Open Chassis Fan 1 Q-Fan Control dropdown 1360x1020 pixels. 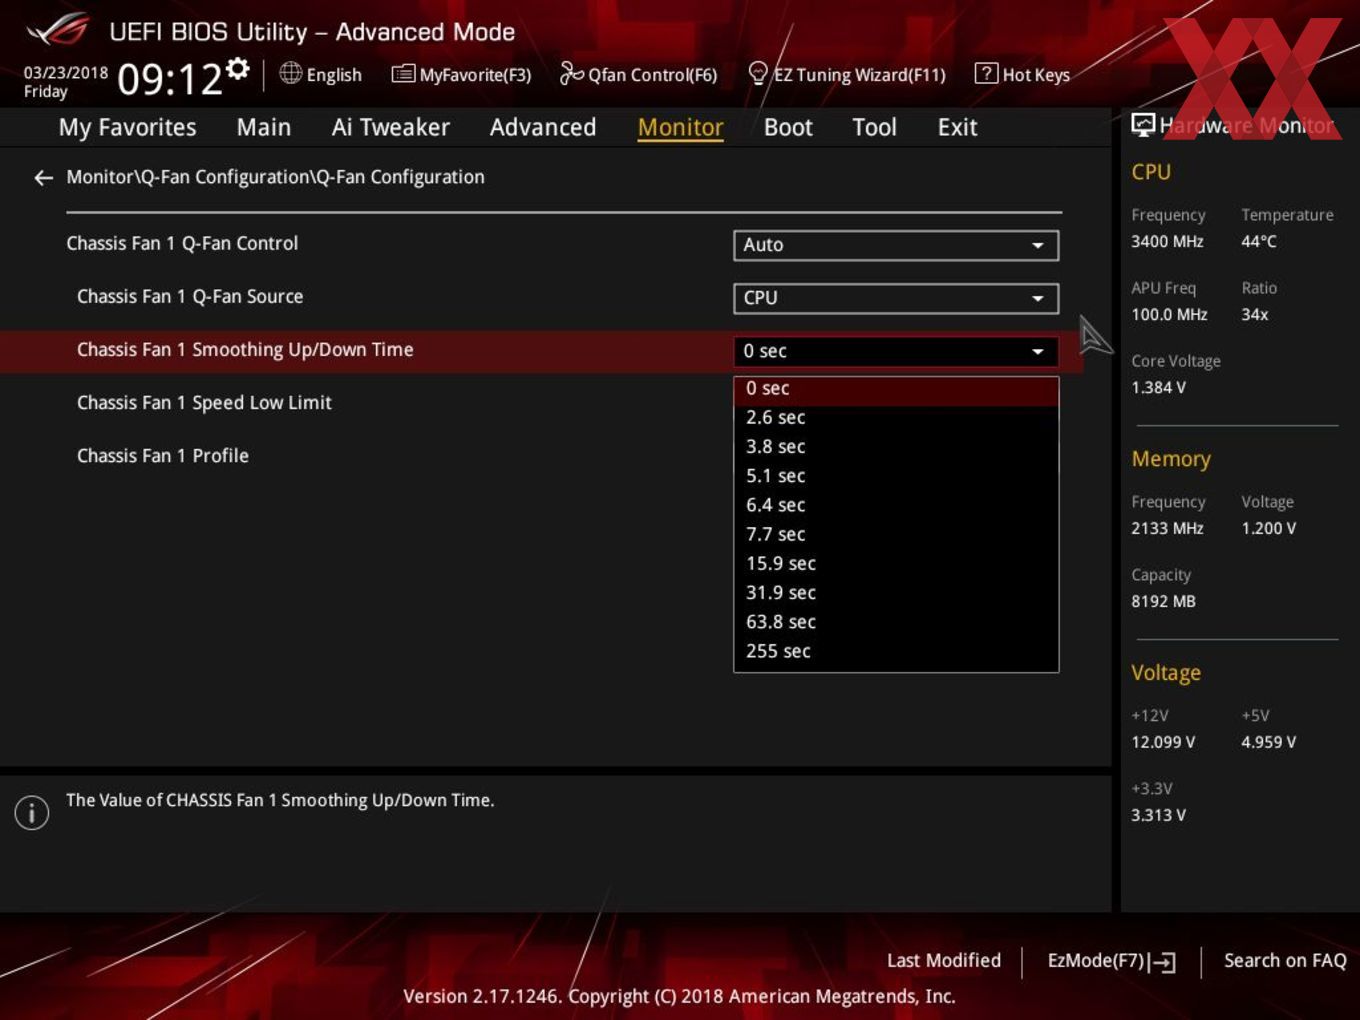coord(896,245)
